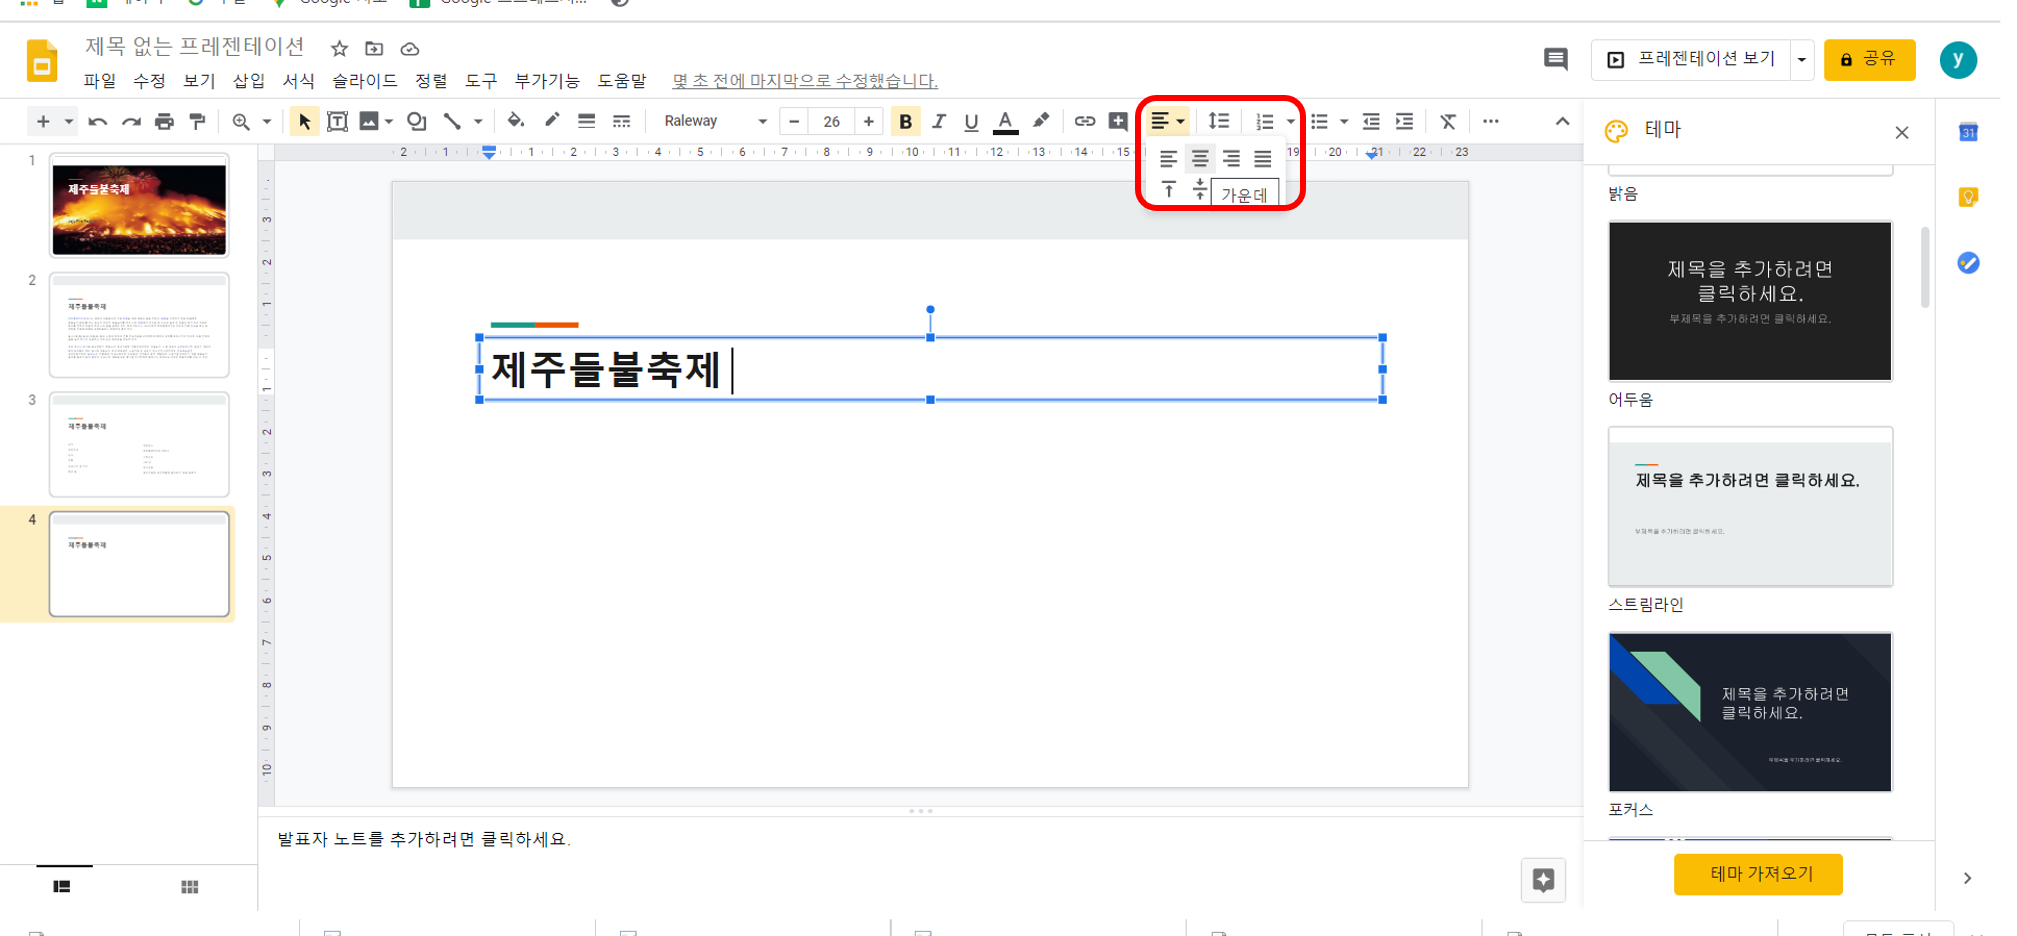Click the Border weight icon

click(587, 121)
